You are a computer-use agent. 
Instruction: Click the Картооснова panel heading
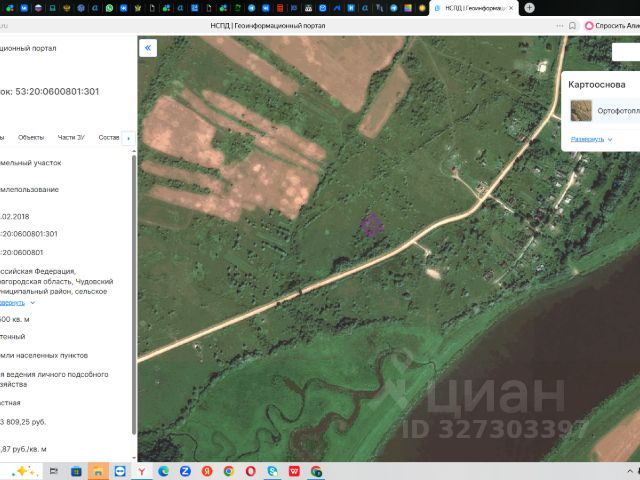pyautogui.click(x=597, y=84)
